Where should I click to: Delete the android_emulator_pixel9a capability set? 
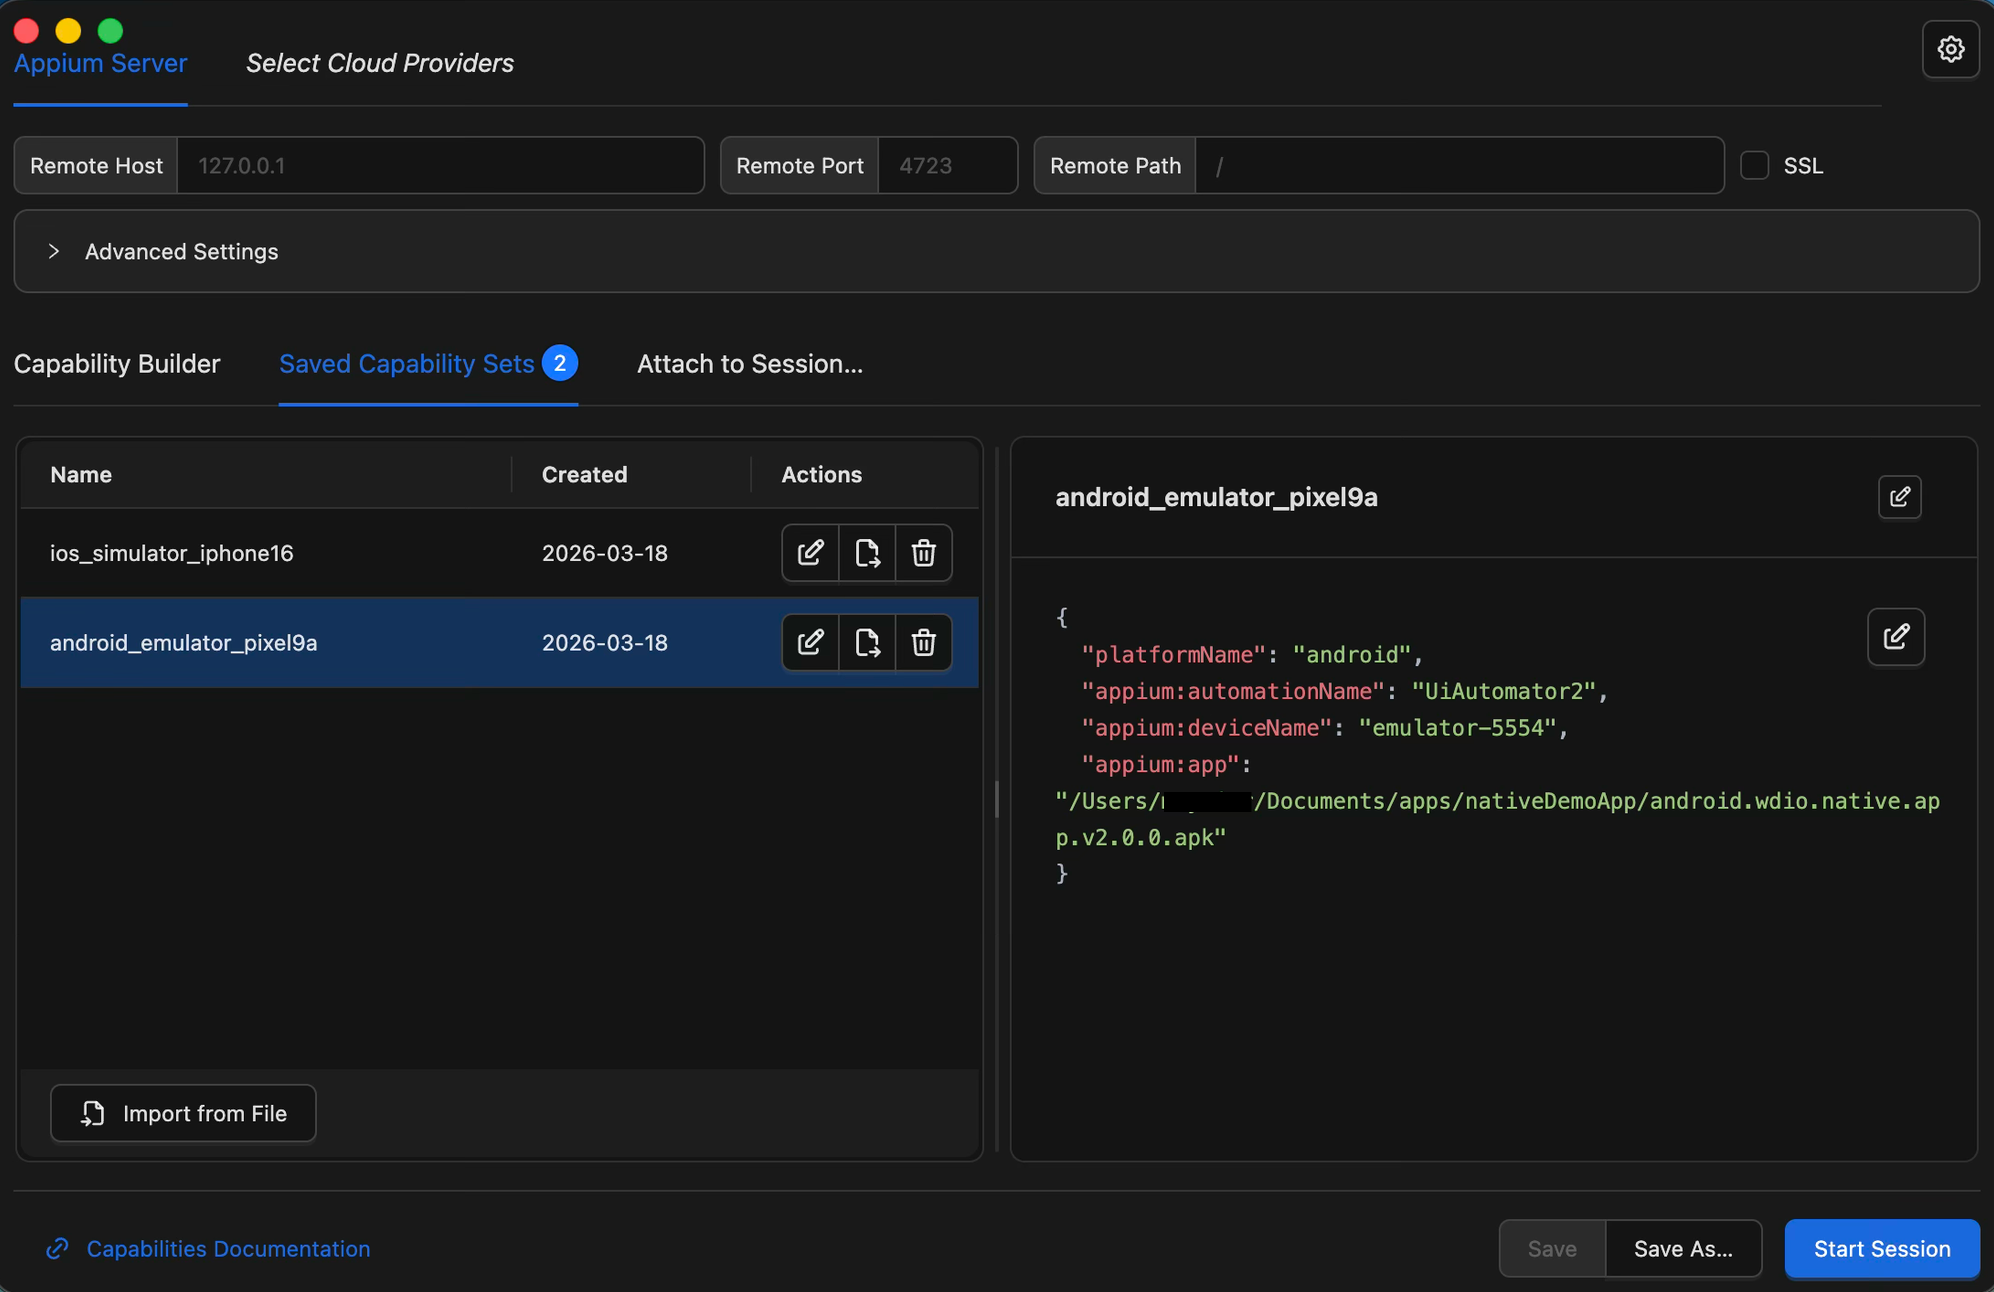[923, 642]
